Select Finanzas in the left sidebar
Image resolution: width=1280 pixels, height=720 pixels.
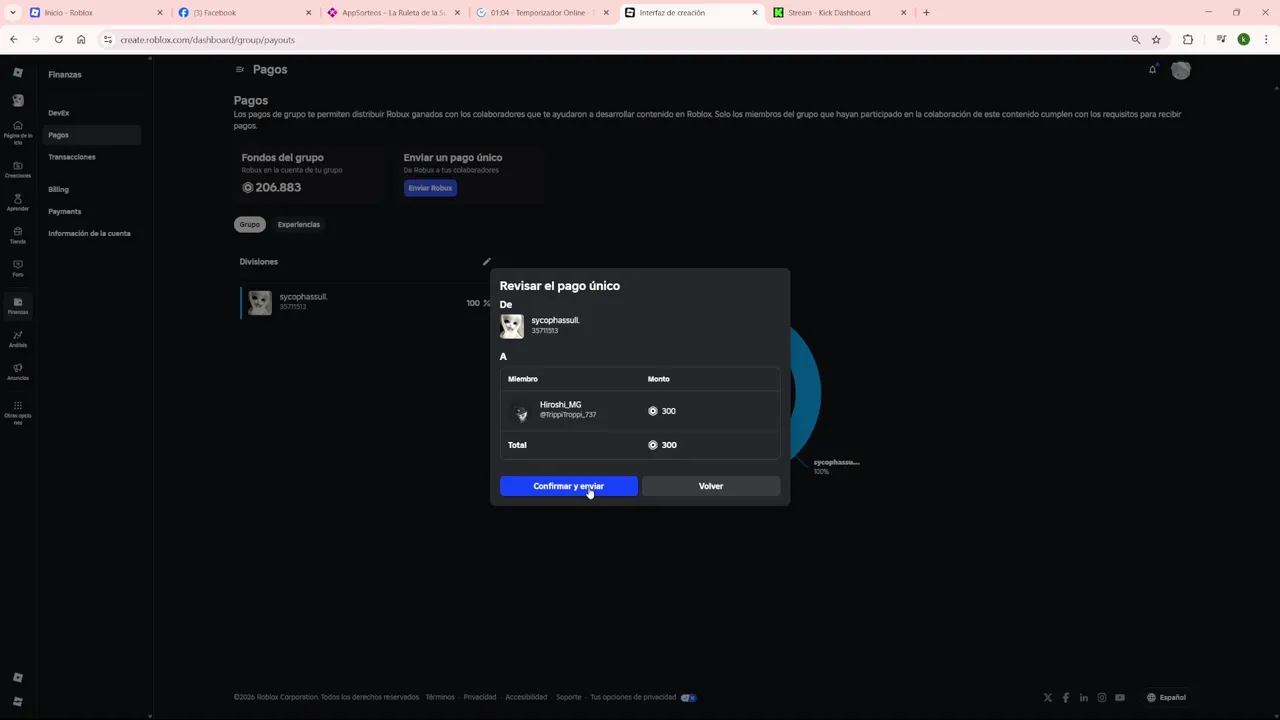17,306
